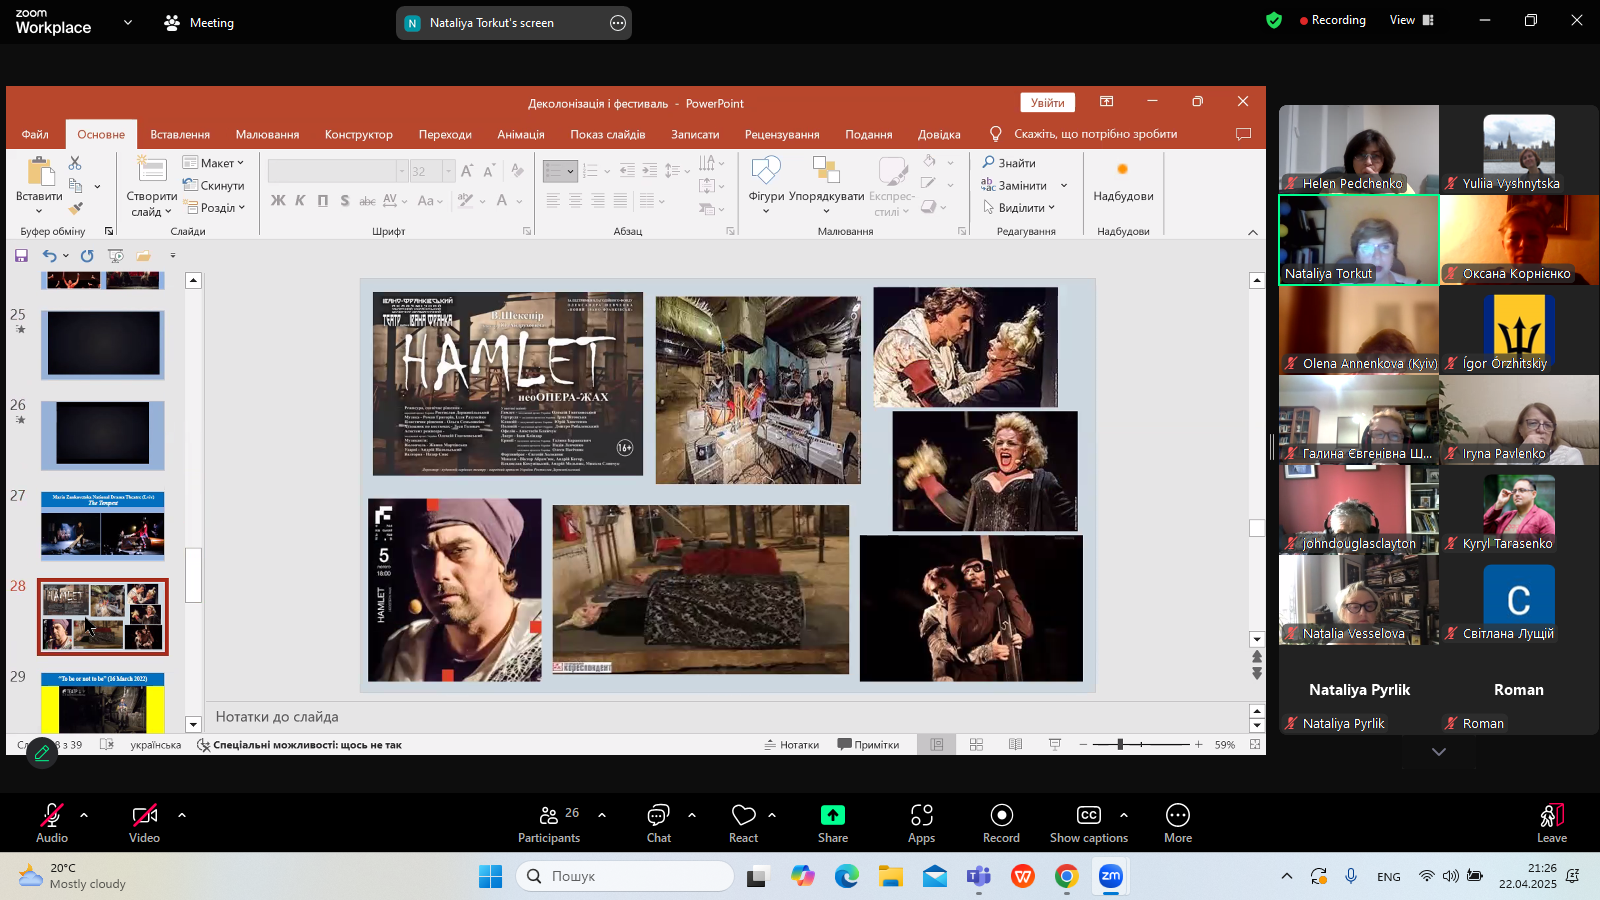Select slide 27 thumbnail The Tempest
This screenshot has width=1600, height=900.
102,526
